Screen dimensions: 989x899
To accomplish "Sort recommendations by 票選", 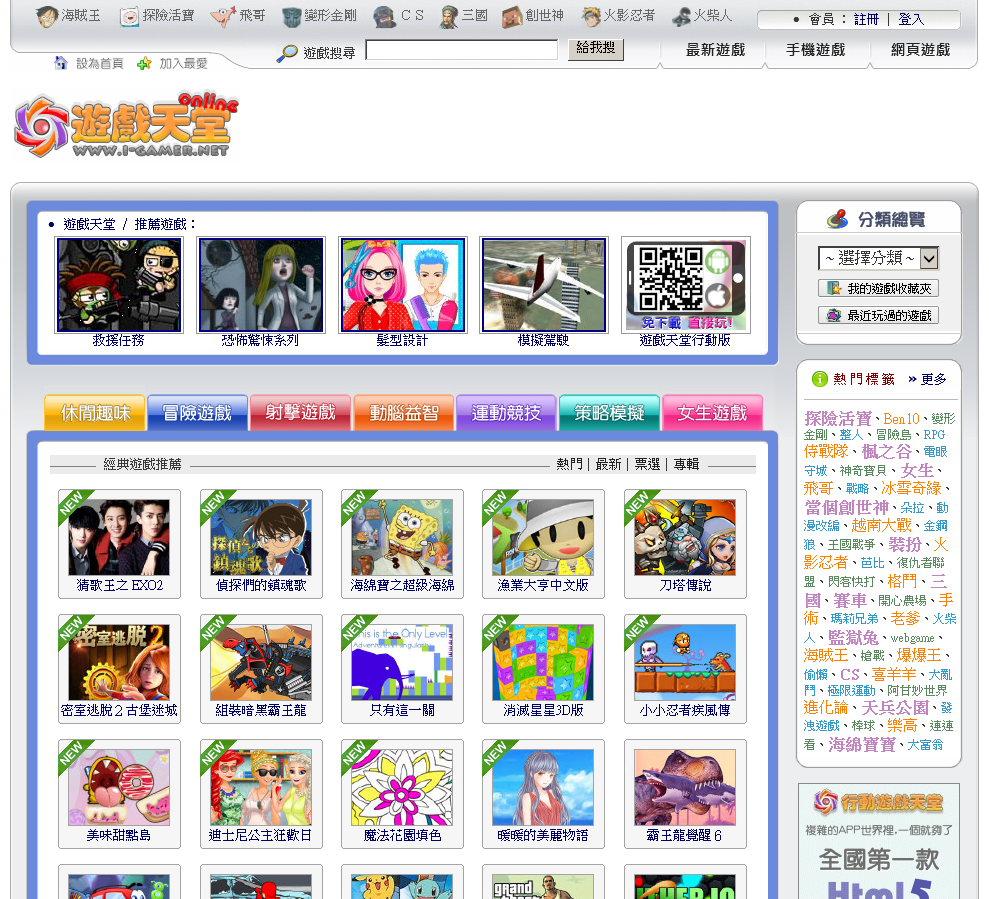I will coord(647,464).
